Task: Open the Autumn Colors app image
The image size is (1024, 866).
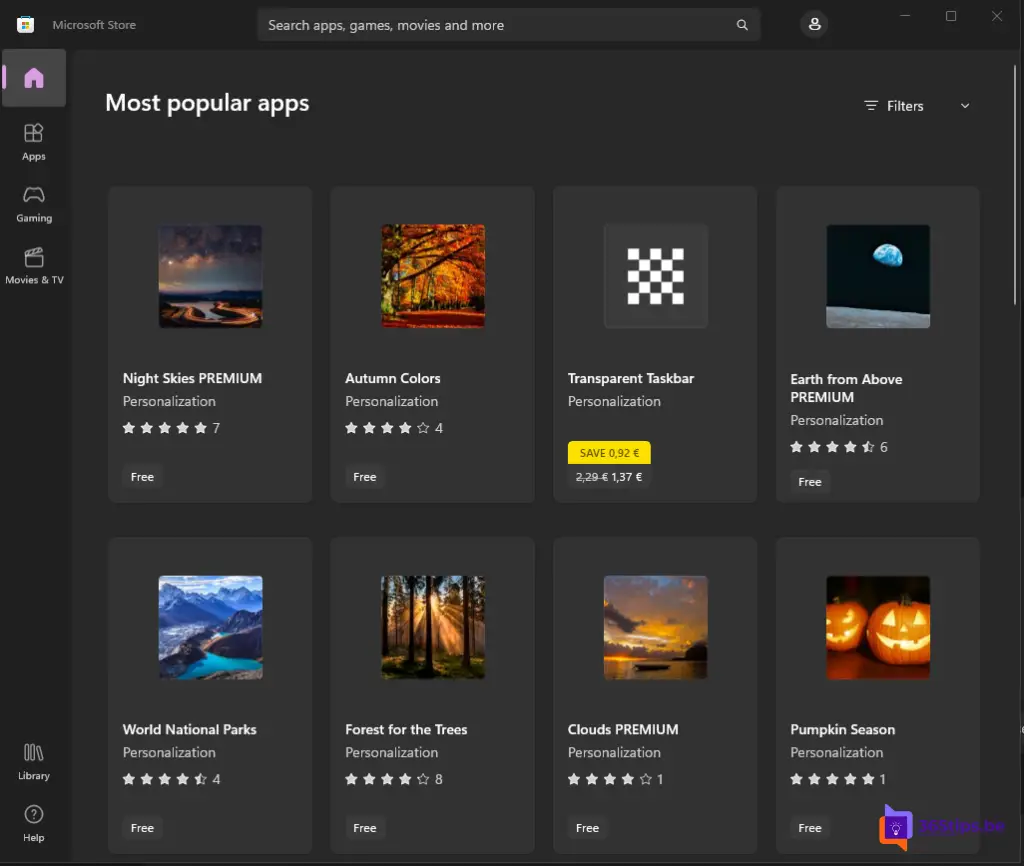Action: coord(433,276)
